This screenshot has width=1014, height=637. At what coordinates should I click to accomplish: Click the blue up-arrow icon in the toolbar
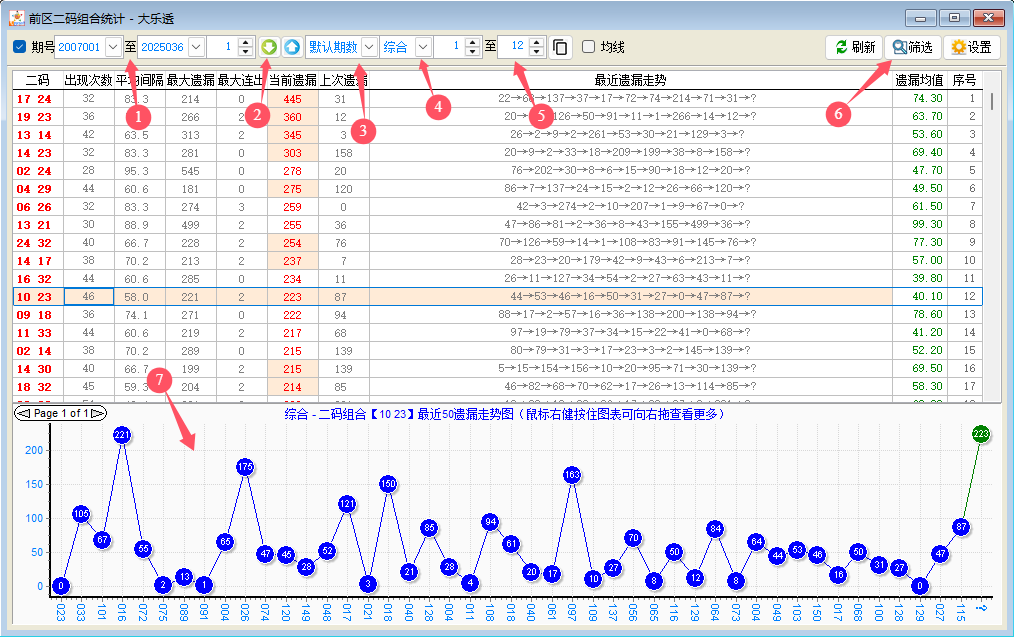coord(292,47)
